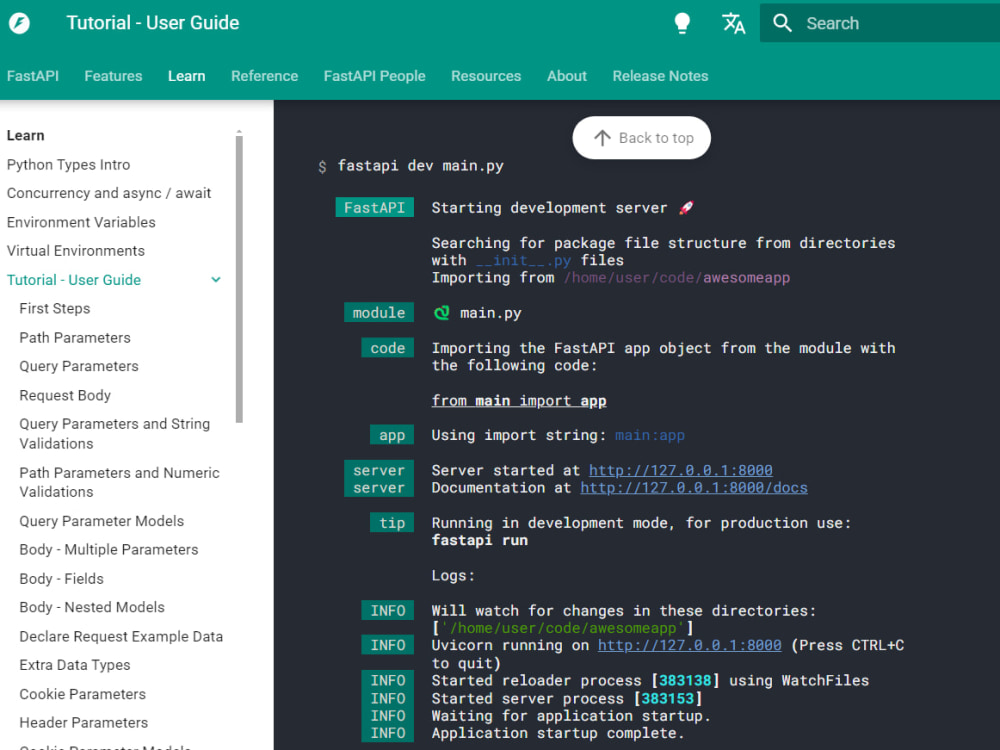Click the Tutorial - User Guide page title

point(153,23)
